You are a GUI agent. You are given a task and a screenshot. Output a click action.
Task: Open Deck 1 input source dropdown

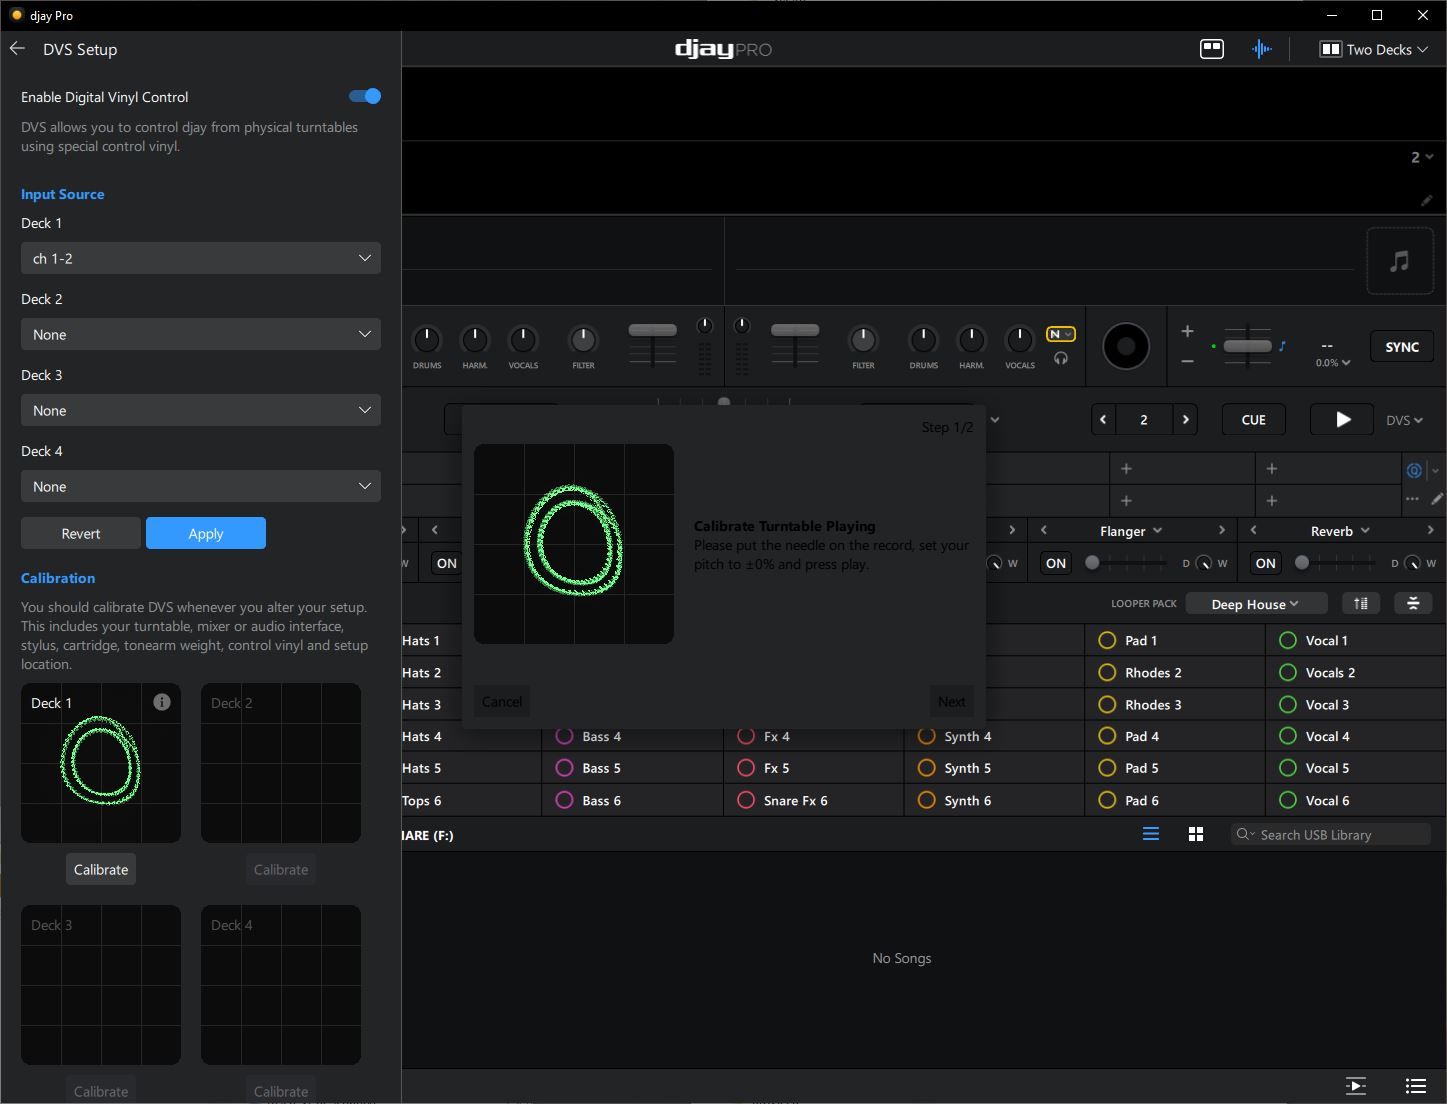pyautogui.click(x=200, y=258)
